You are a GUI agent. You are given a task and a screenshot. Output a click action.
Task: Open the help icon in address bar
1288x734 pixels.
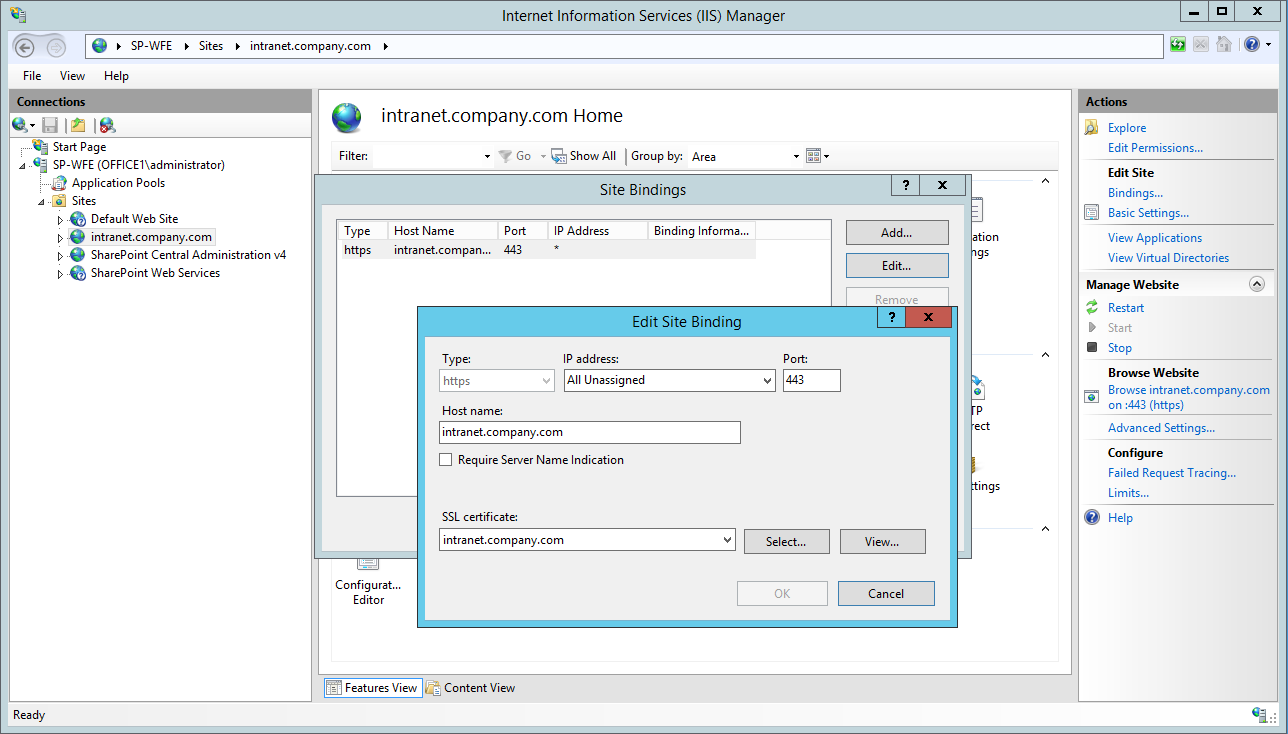tap(1252, 45)
